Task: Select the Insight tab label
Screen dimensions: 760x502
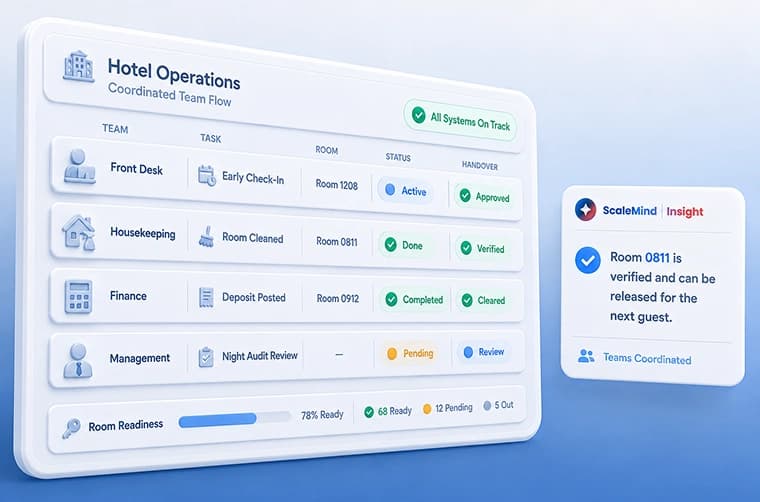Action: click(x=684, y=212)
